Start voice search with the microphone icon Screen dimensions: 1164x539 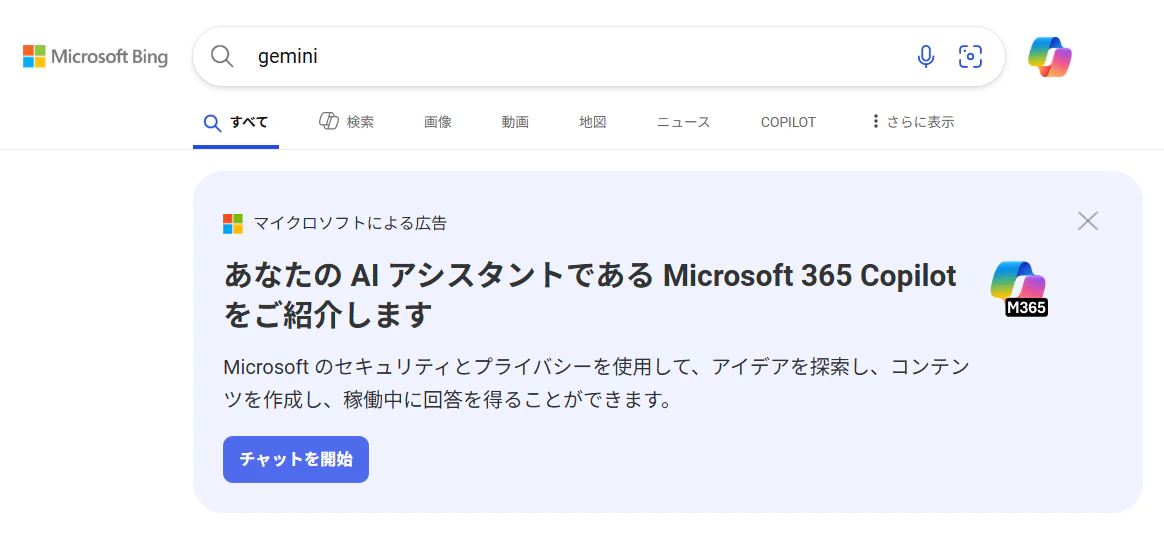(925, 56)
